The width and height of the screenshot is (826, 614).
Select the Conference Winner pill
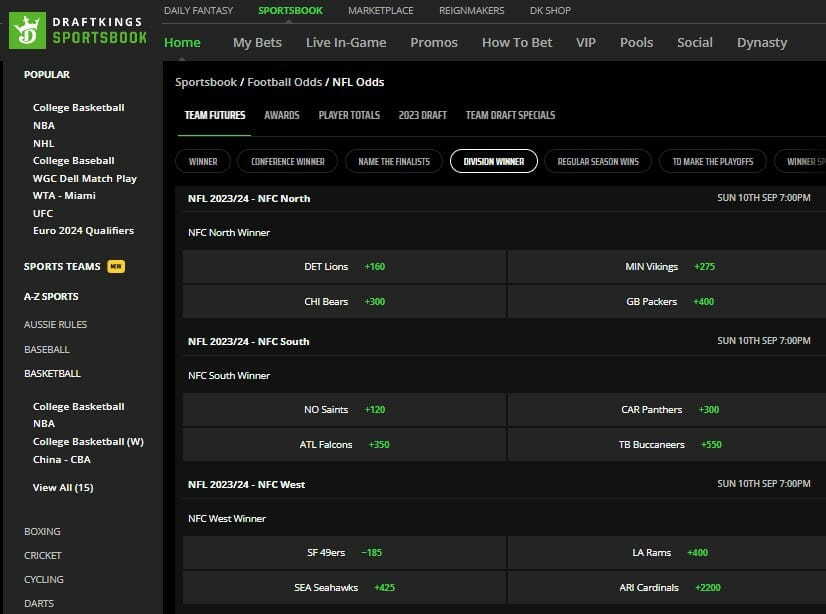click(x=288, y=162)
